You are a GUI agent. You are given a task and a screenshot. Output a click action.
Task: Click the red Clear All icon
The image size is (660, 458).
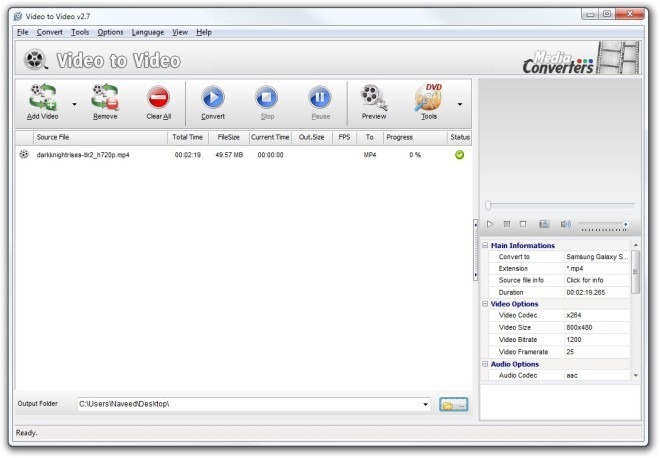point(158,98)
